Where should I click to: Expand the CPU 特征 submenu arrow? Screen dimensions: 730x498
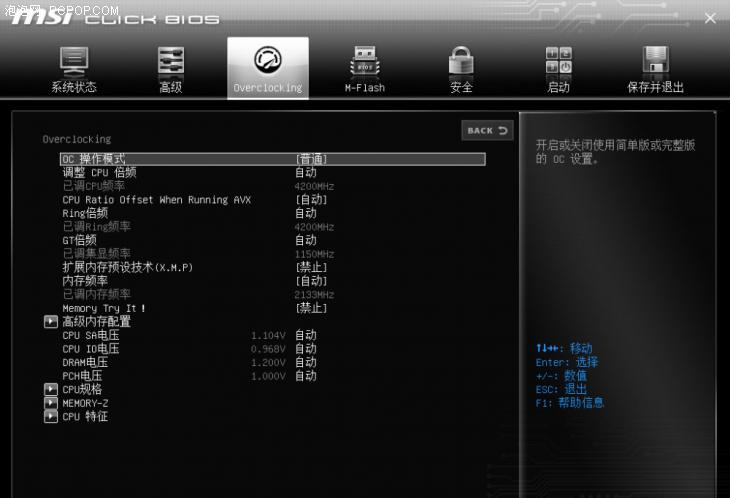click(x=51, y=417)
